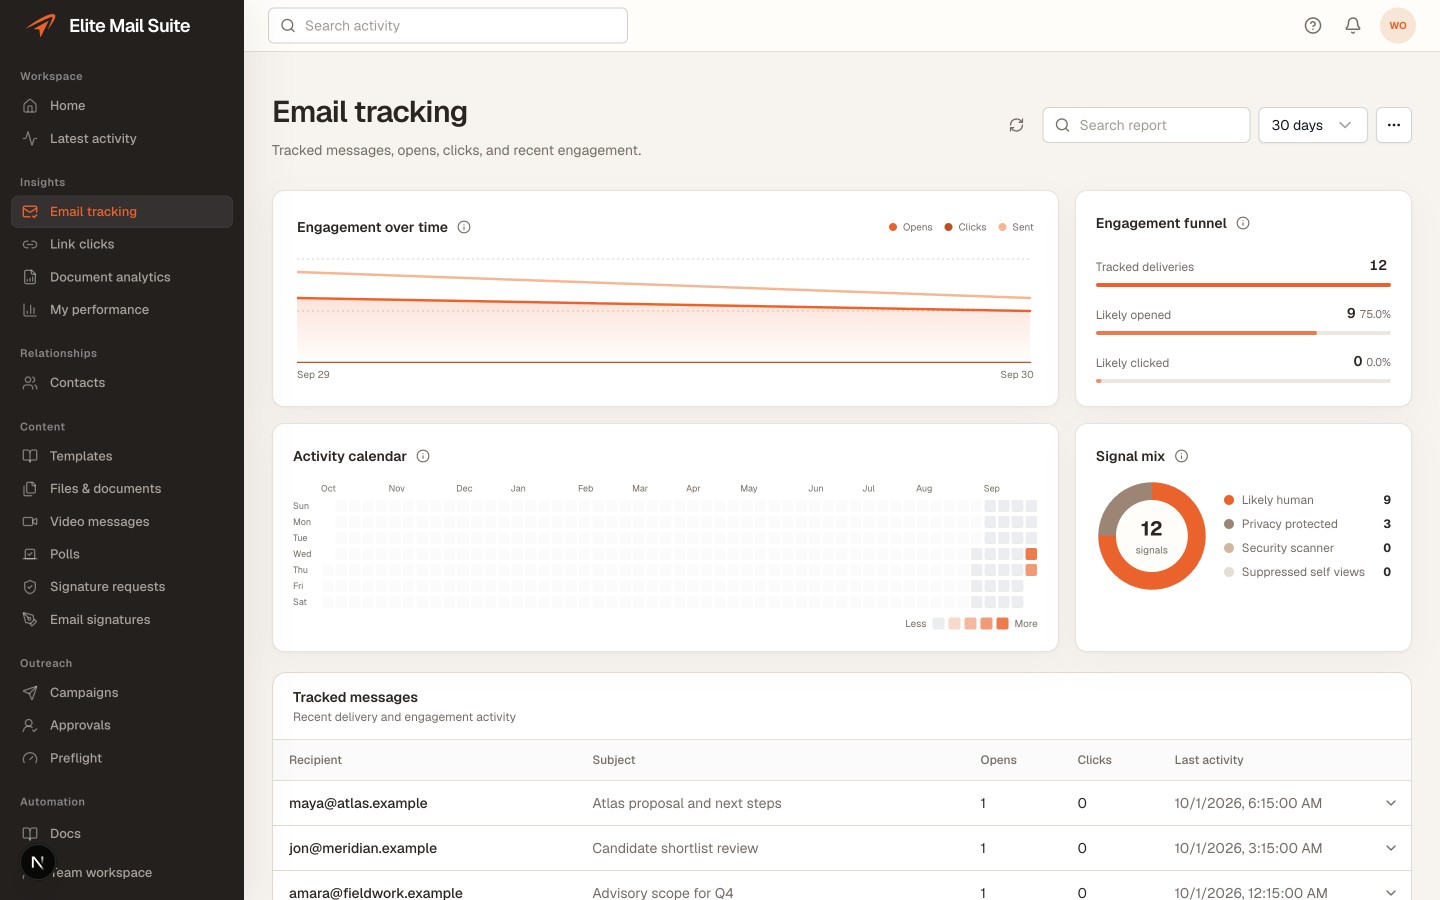Expand the maya@atlas.example message row
The image size is (1440, 900).
[1390, 803]
